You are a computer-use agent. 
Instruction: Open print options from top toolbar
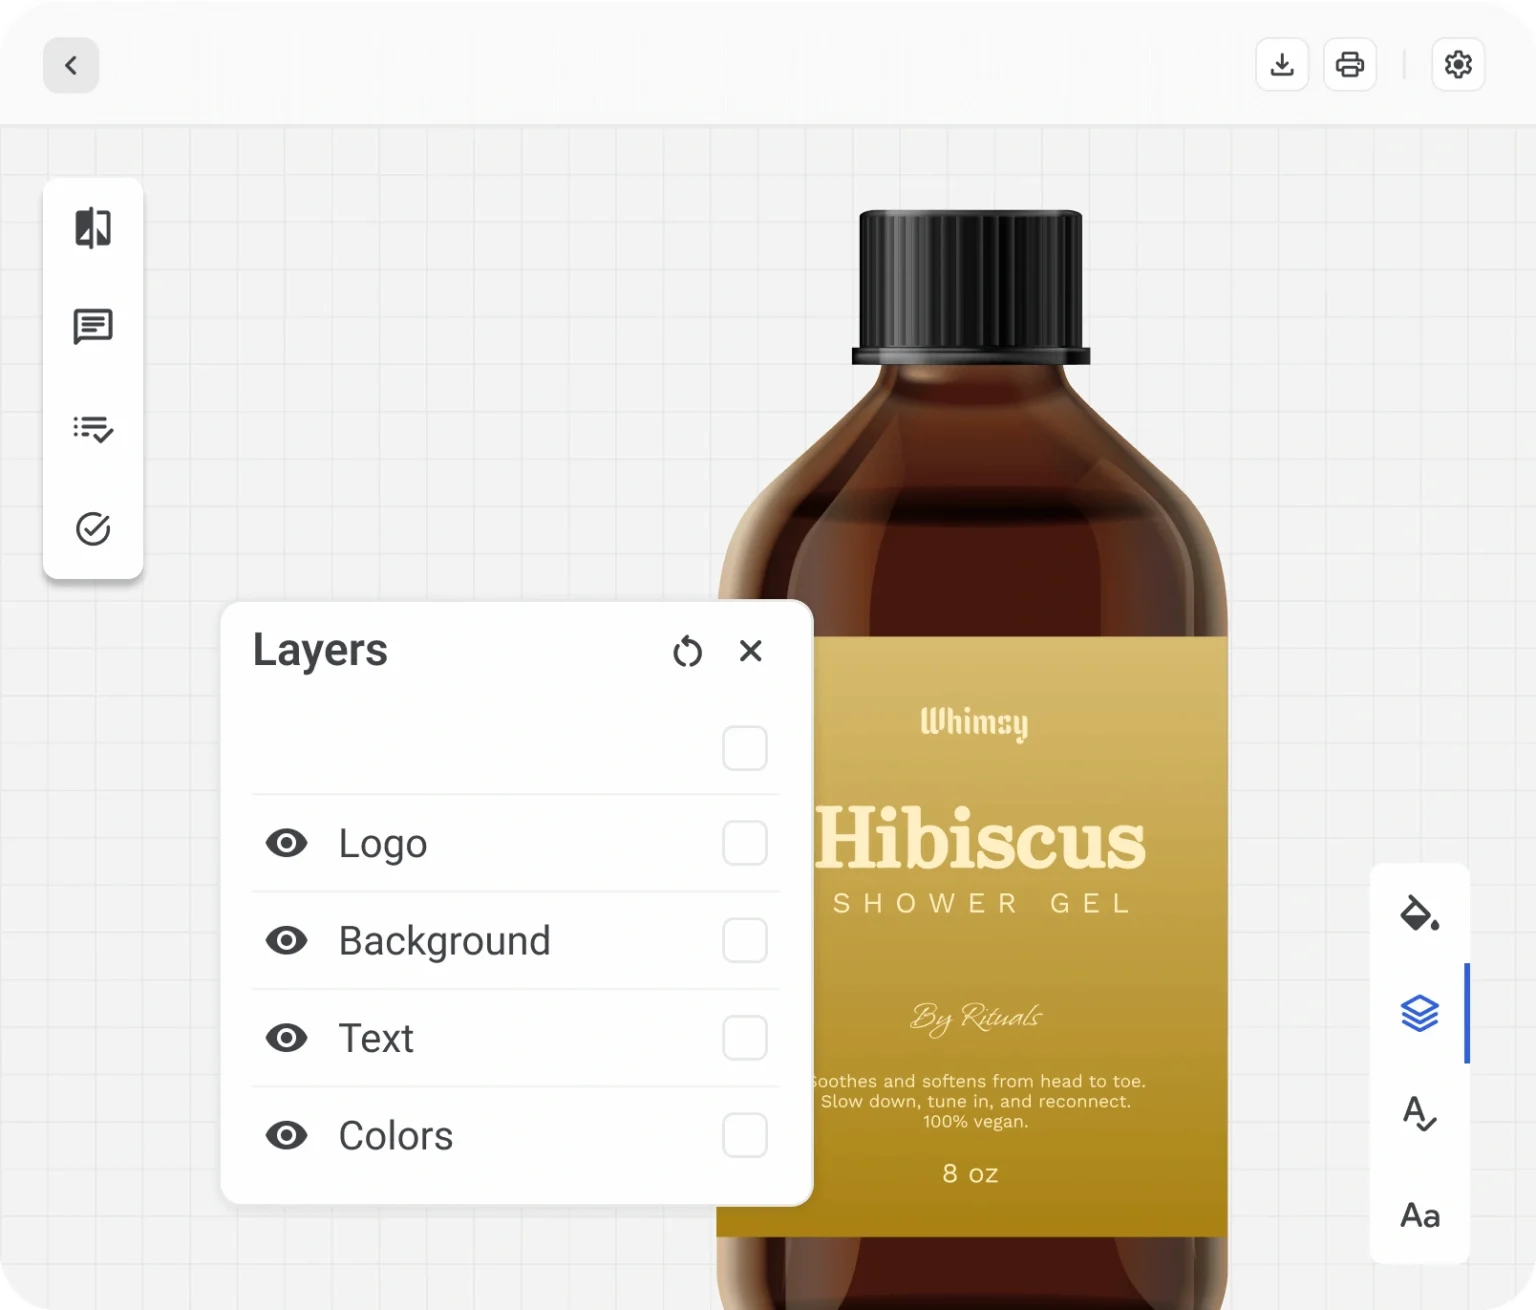(x=1350, y=64)
